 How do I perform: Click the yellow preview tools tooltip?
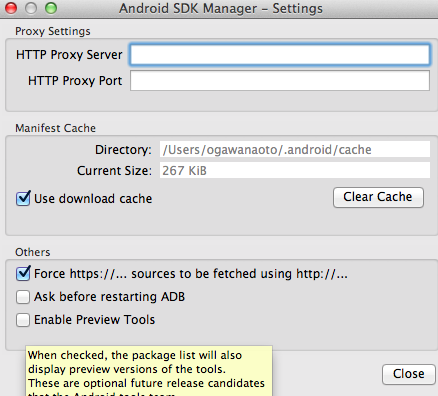click(149, 371)
